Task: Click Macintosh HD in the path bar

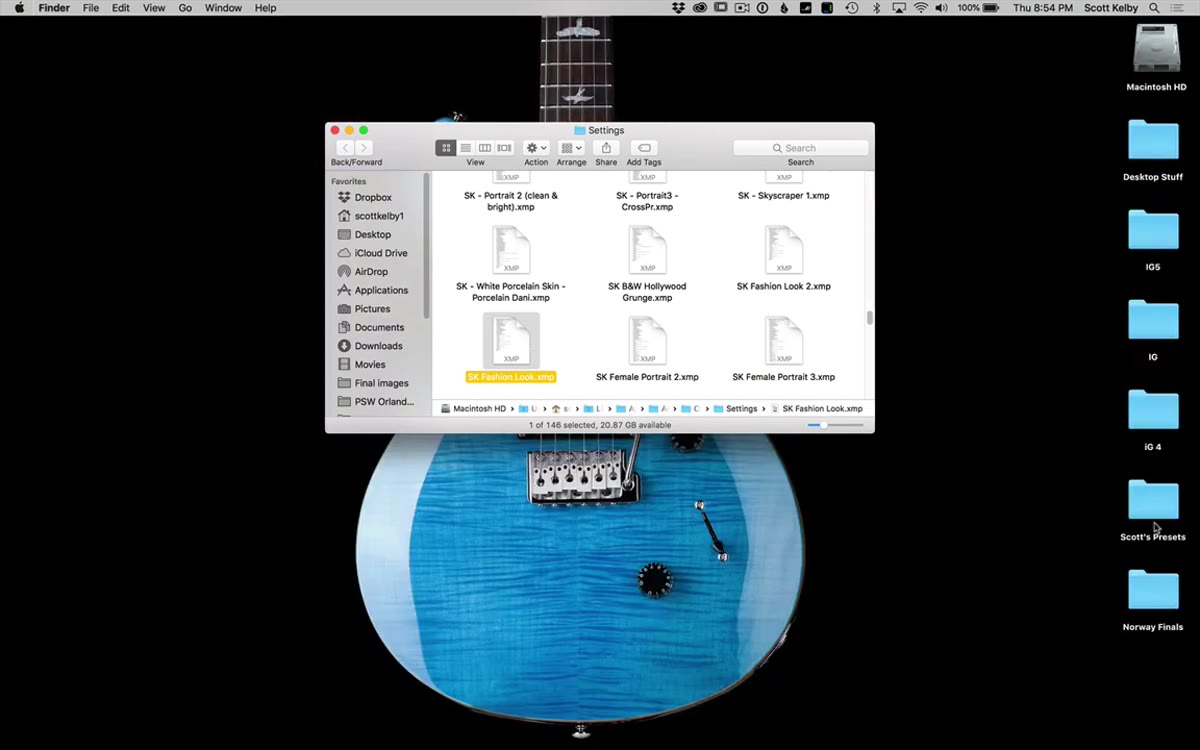Action: point(472,409)
